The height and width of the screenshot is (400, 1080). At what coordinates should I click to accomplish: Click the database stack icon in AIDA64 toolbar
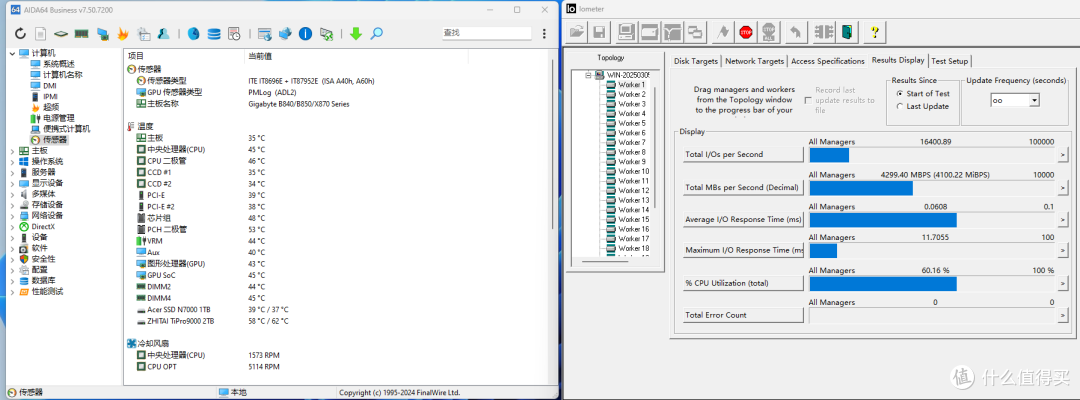coord(214,33)
